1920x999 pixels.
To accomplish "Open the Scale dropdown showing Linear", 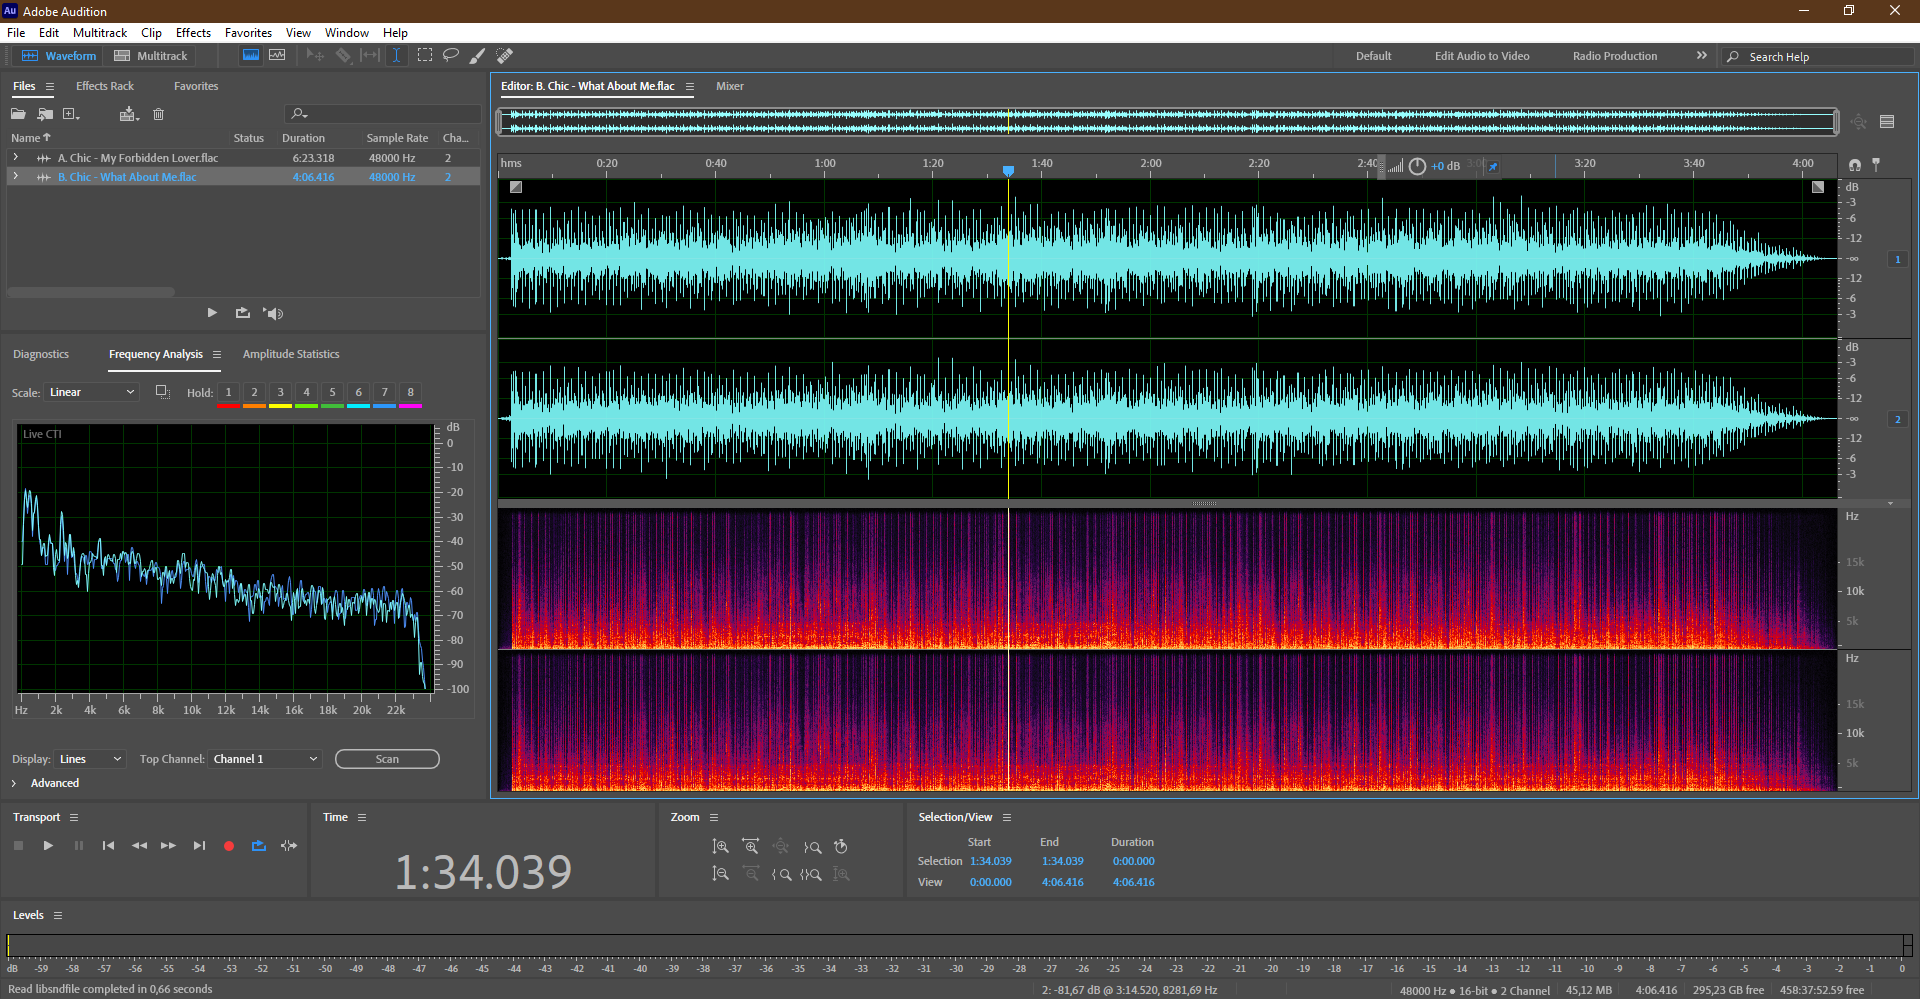I will [x=91, y=392].
